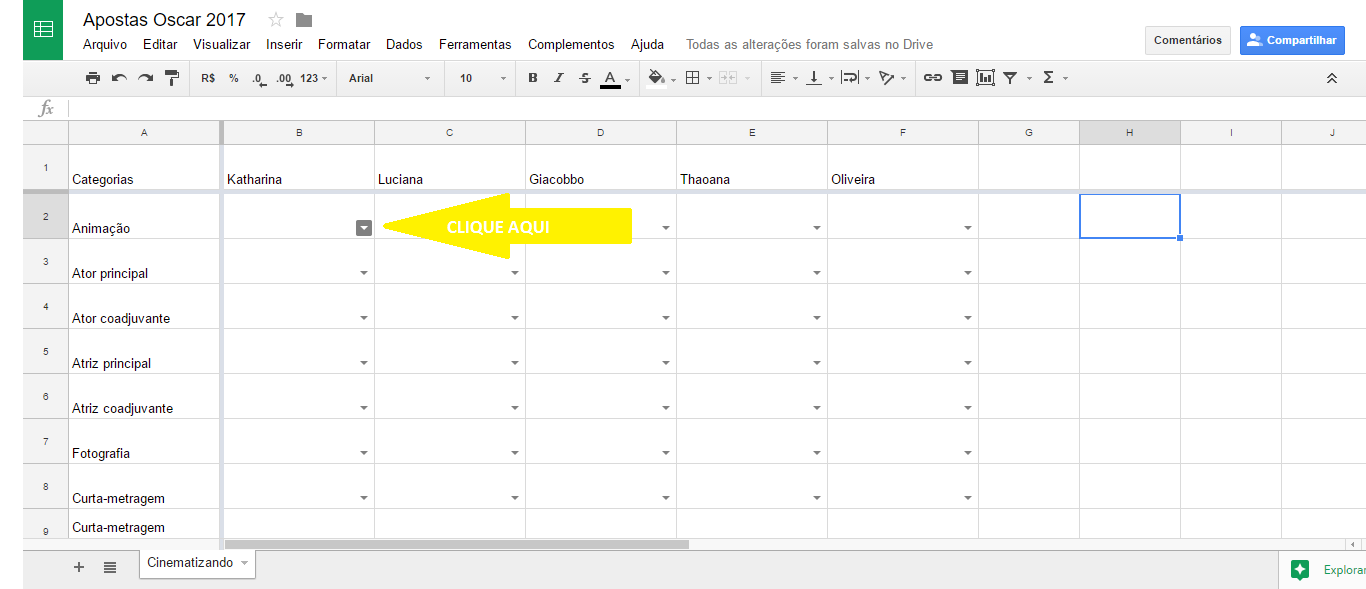Click the blue Compartilhar button

coord(1292,40)
